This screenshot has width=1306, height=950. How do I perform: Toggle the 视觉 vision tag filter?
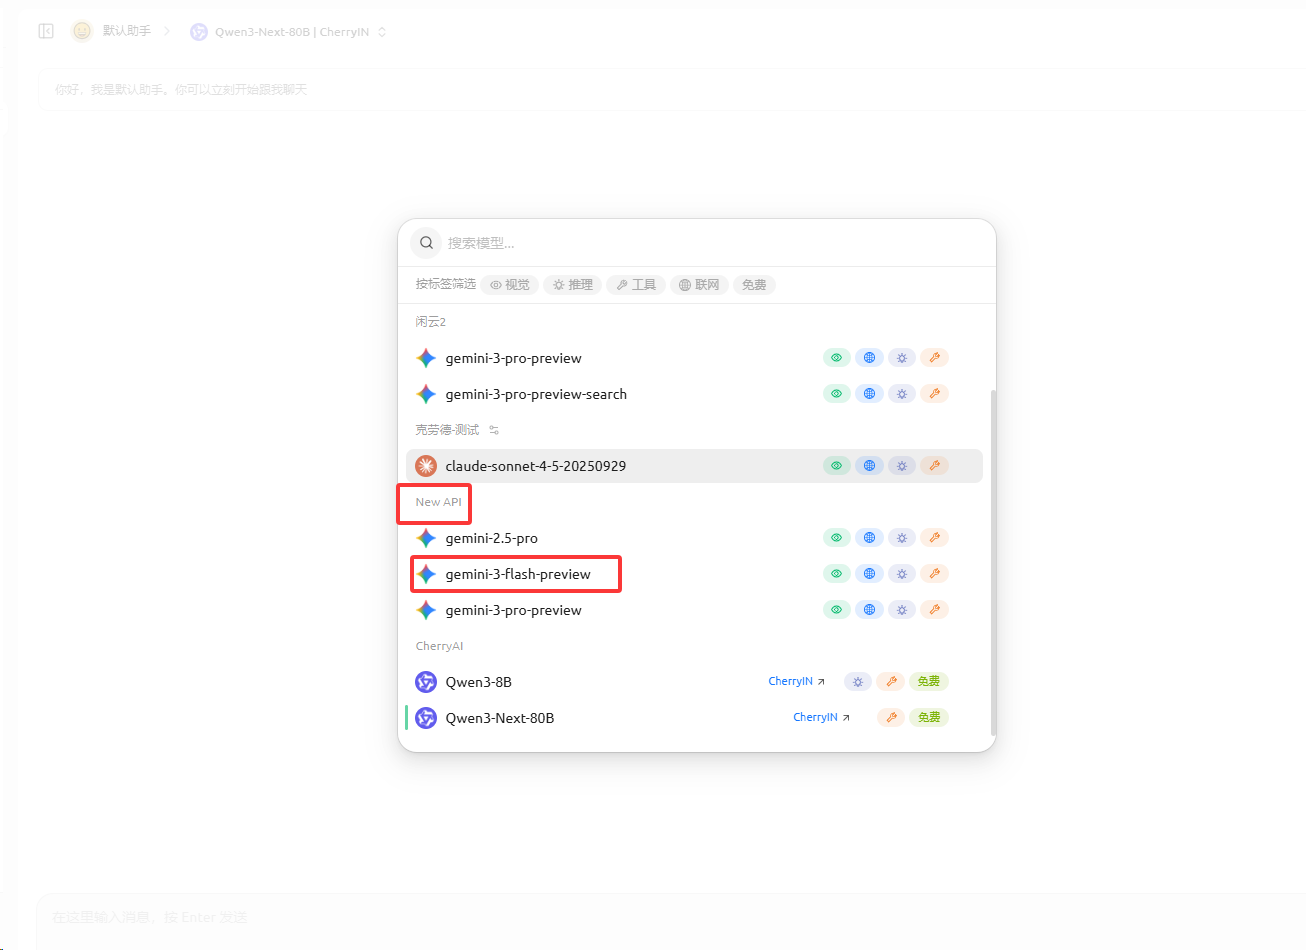pos(510,285)
